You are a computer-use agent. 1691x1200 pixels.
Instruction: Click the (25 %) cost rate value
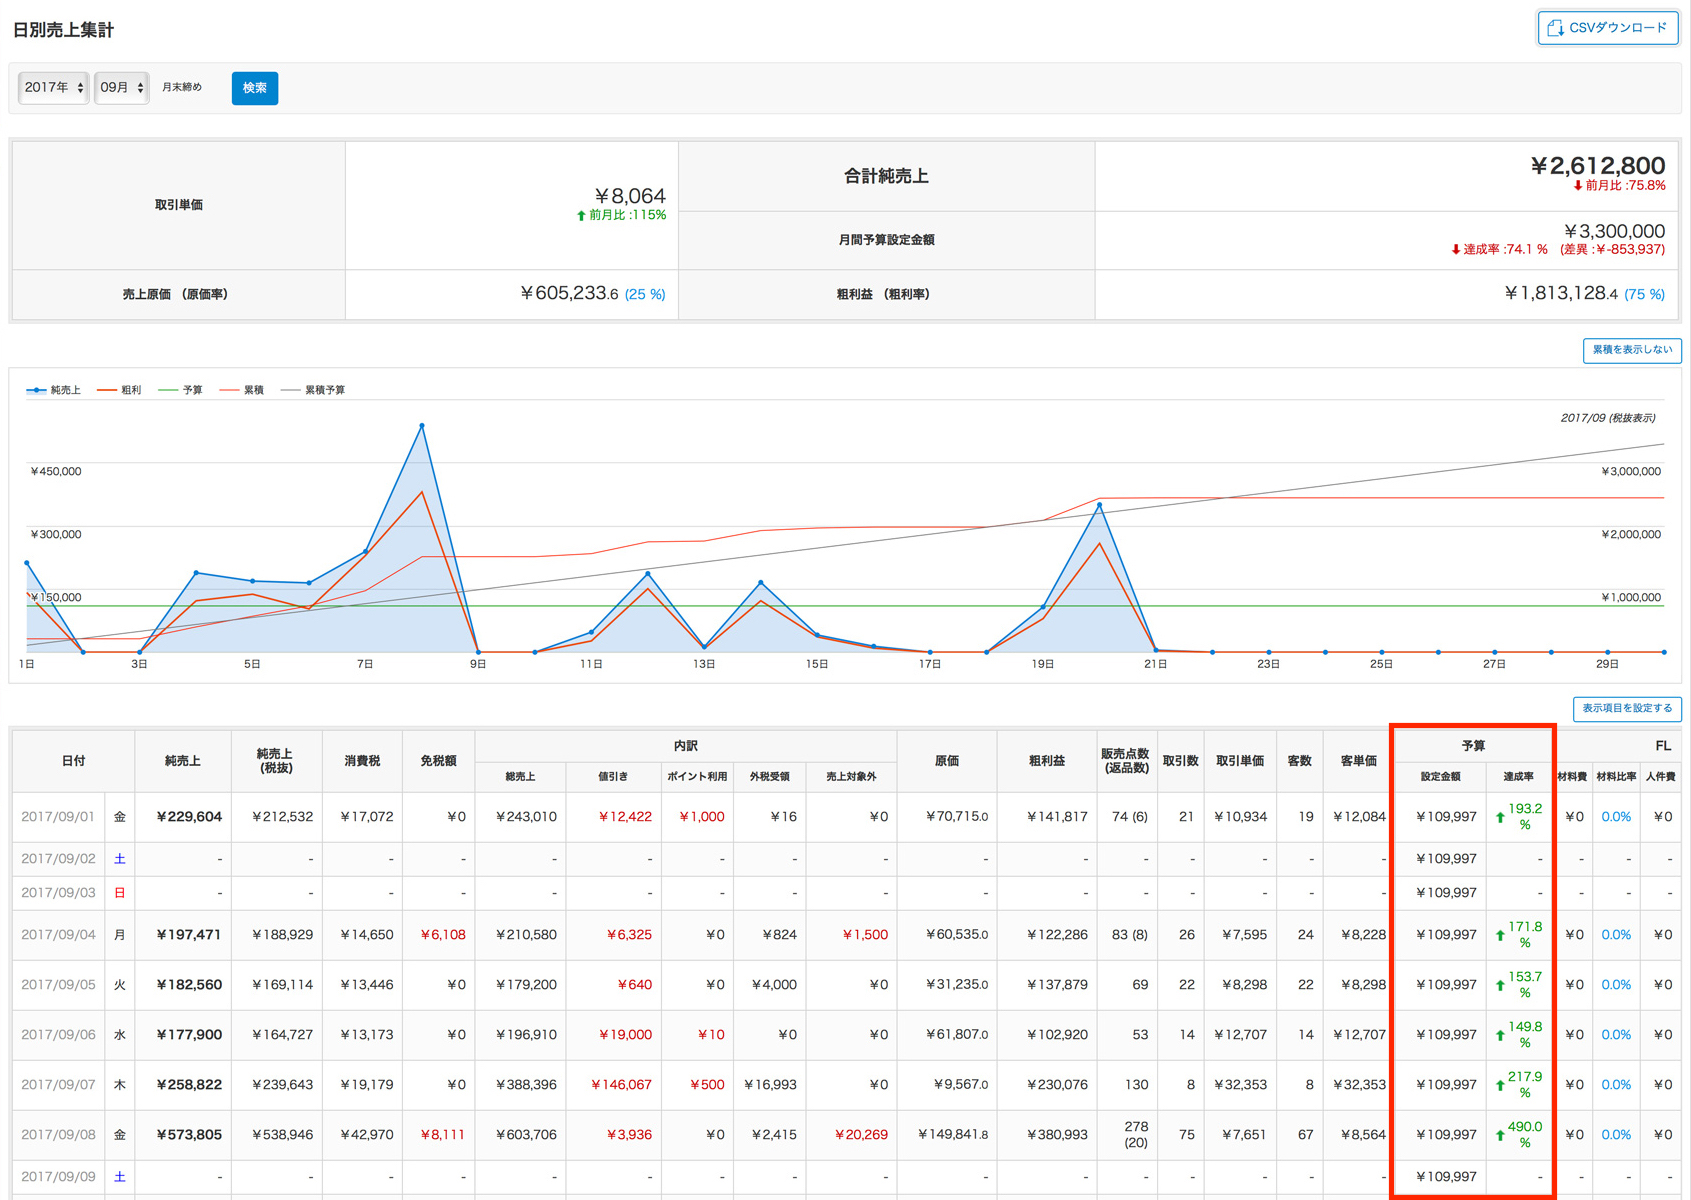coord(645,295)
